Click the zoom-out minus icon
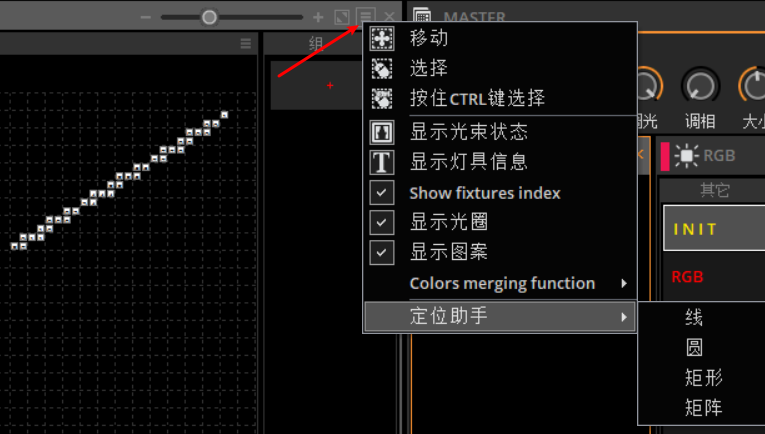The image size is (765, 434). pyautogui.click(x=146, y=17)
